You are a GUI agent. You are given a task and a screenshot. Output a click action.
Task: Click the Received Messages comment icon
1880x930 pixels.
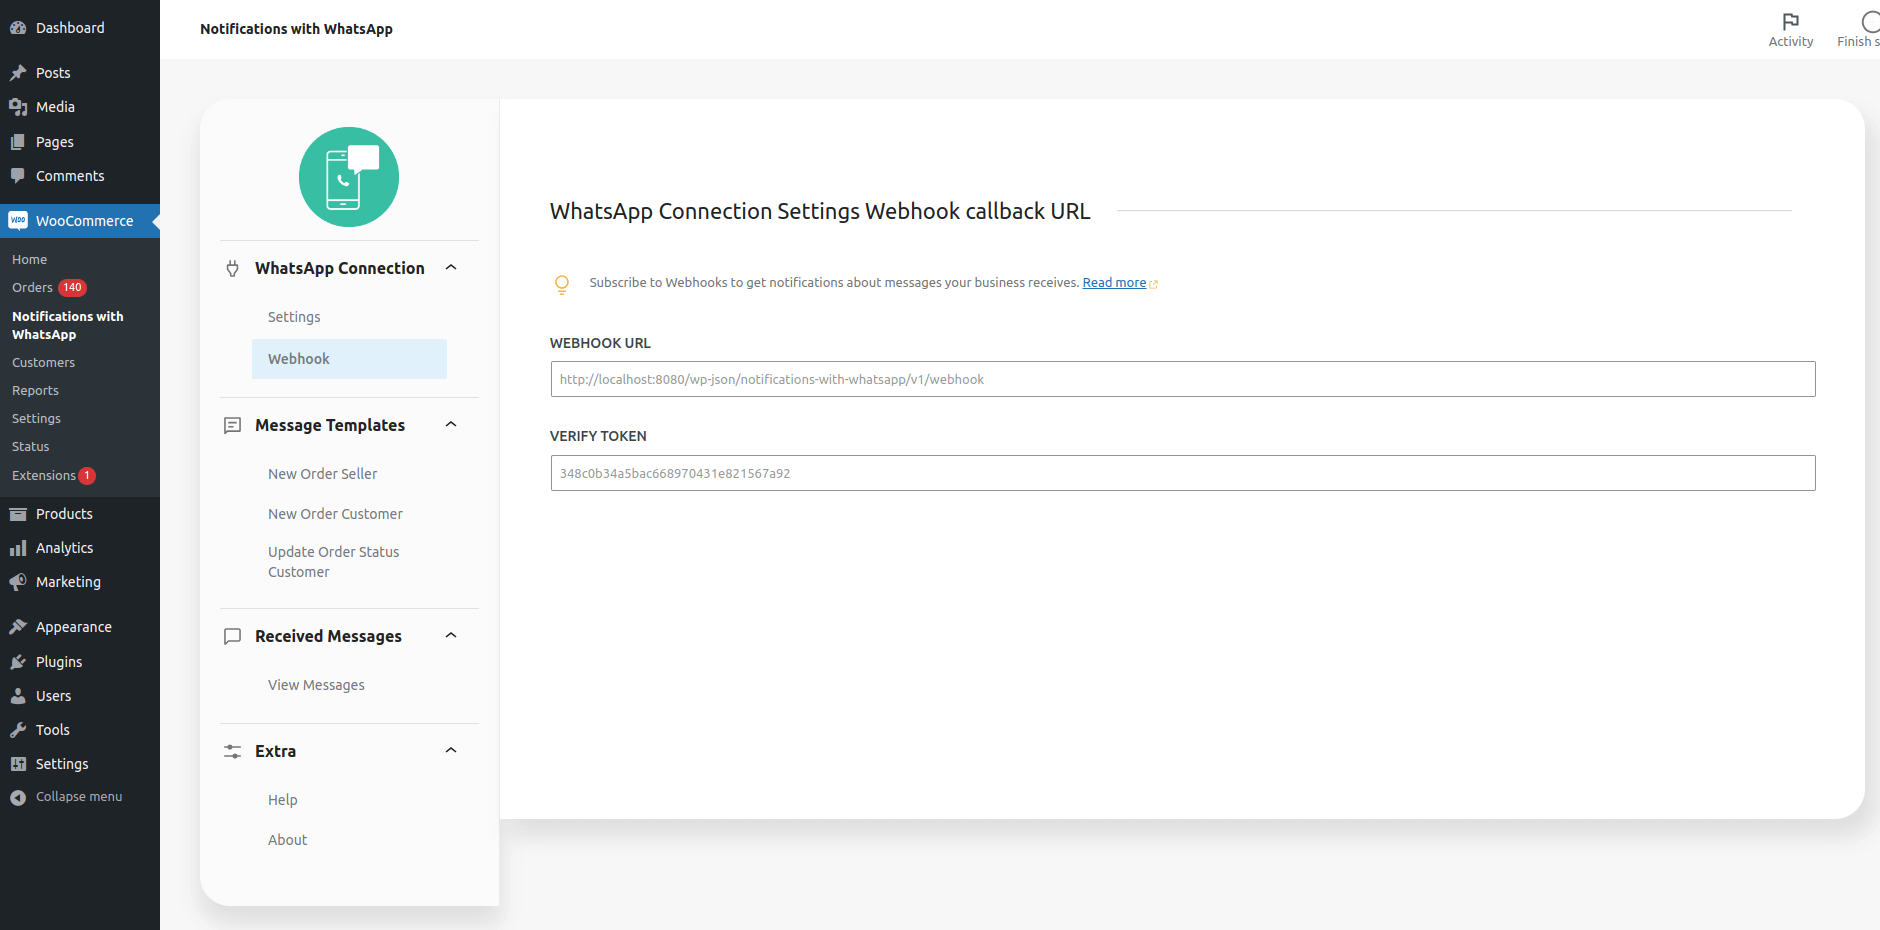coord(232,636)
